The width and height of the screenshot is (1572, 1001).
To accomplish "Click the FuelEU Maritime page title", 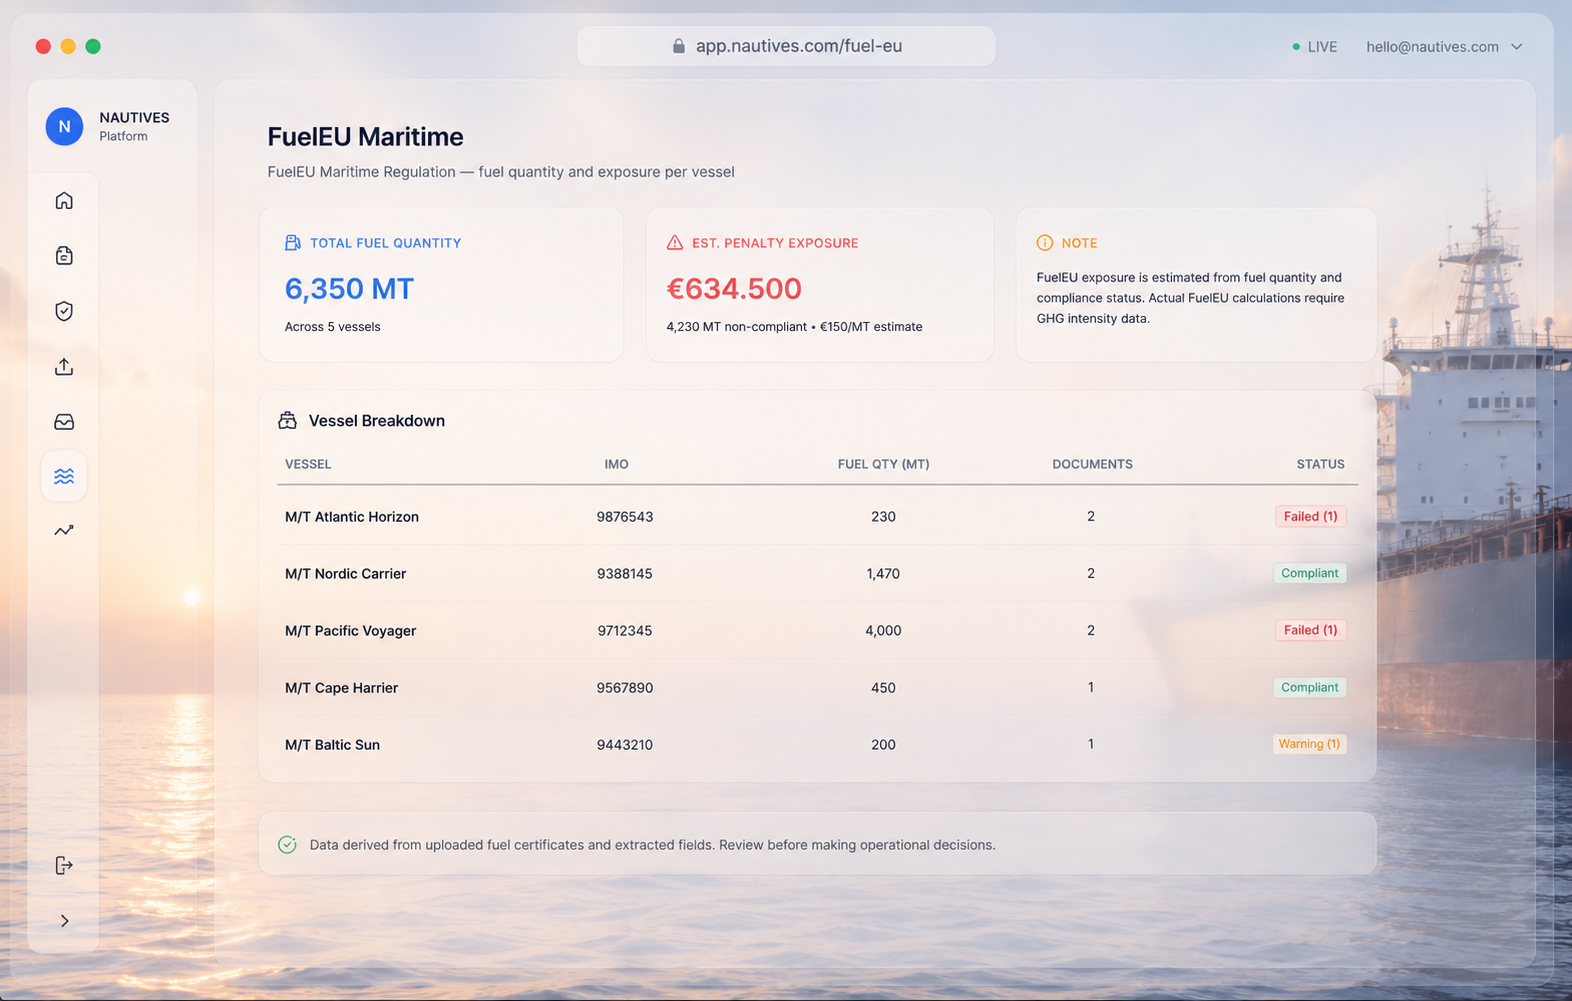I will (x=365, y=137).
